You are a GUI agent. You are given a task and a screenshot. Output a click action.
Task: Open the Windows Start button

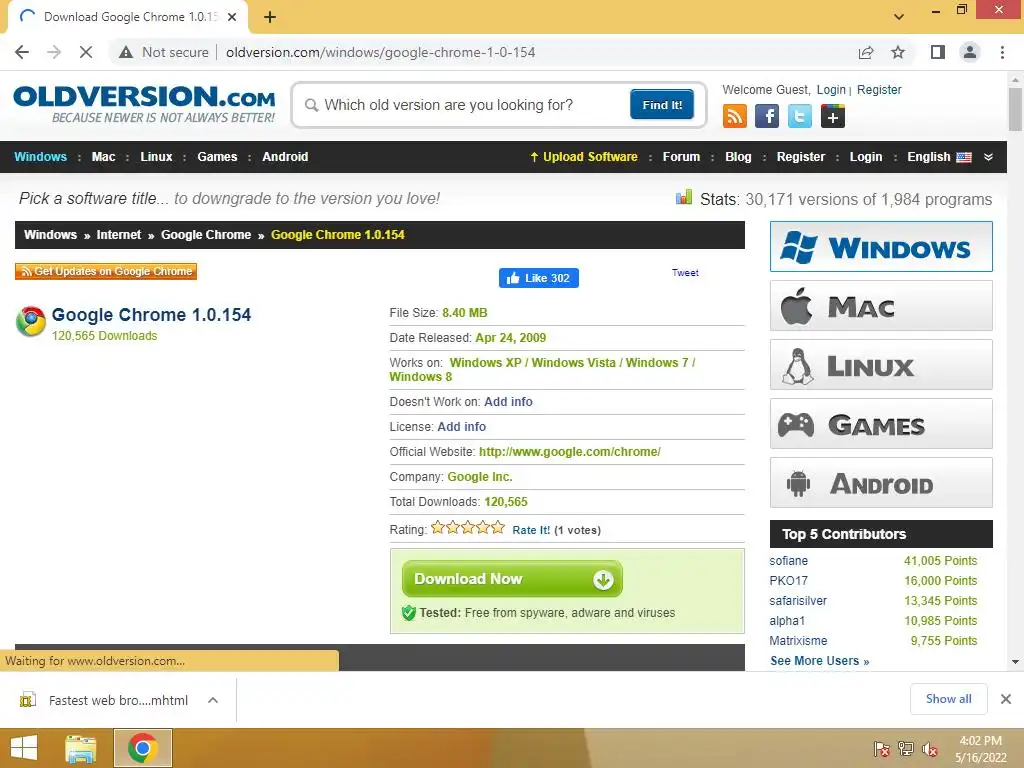coord(24,748)
